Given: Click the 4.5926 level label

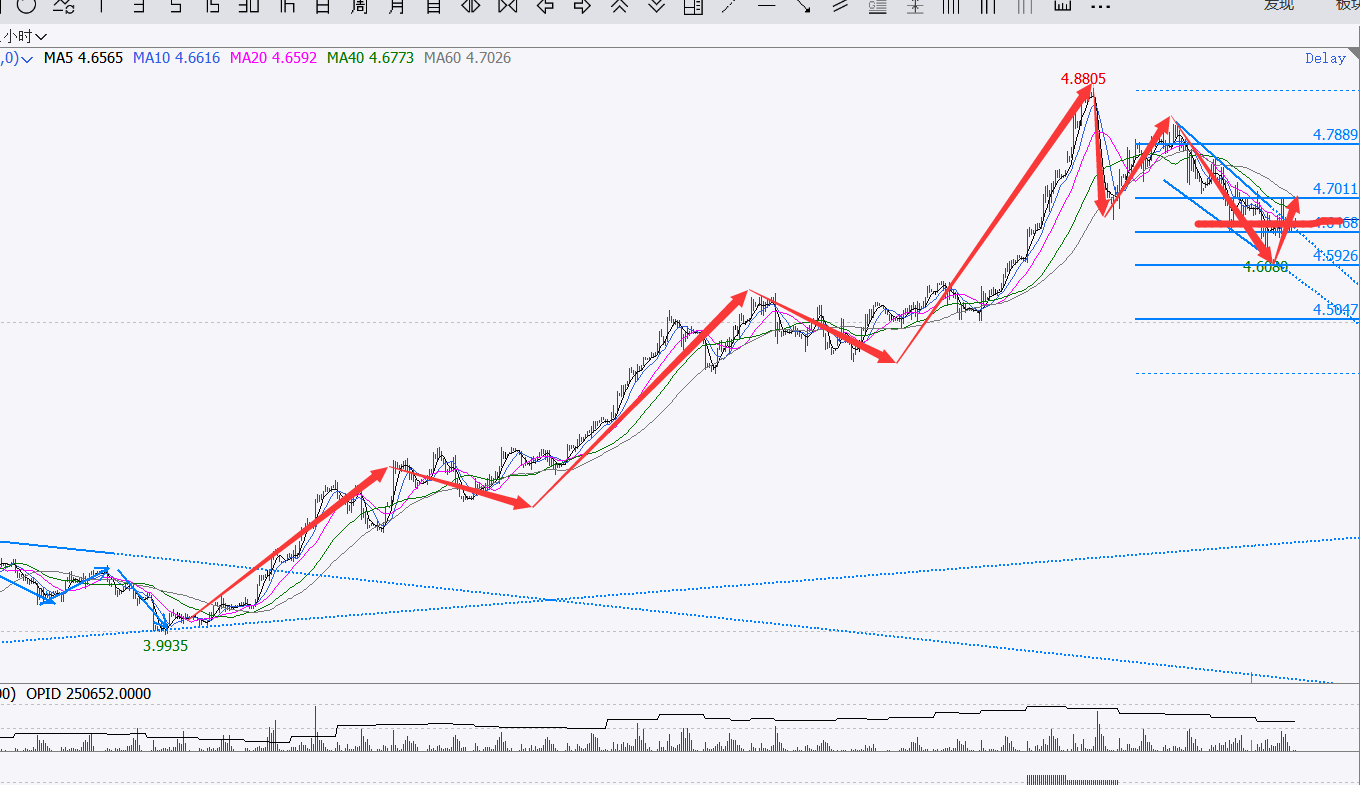Looking at the screenshot, I should 1335,256.
